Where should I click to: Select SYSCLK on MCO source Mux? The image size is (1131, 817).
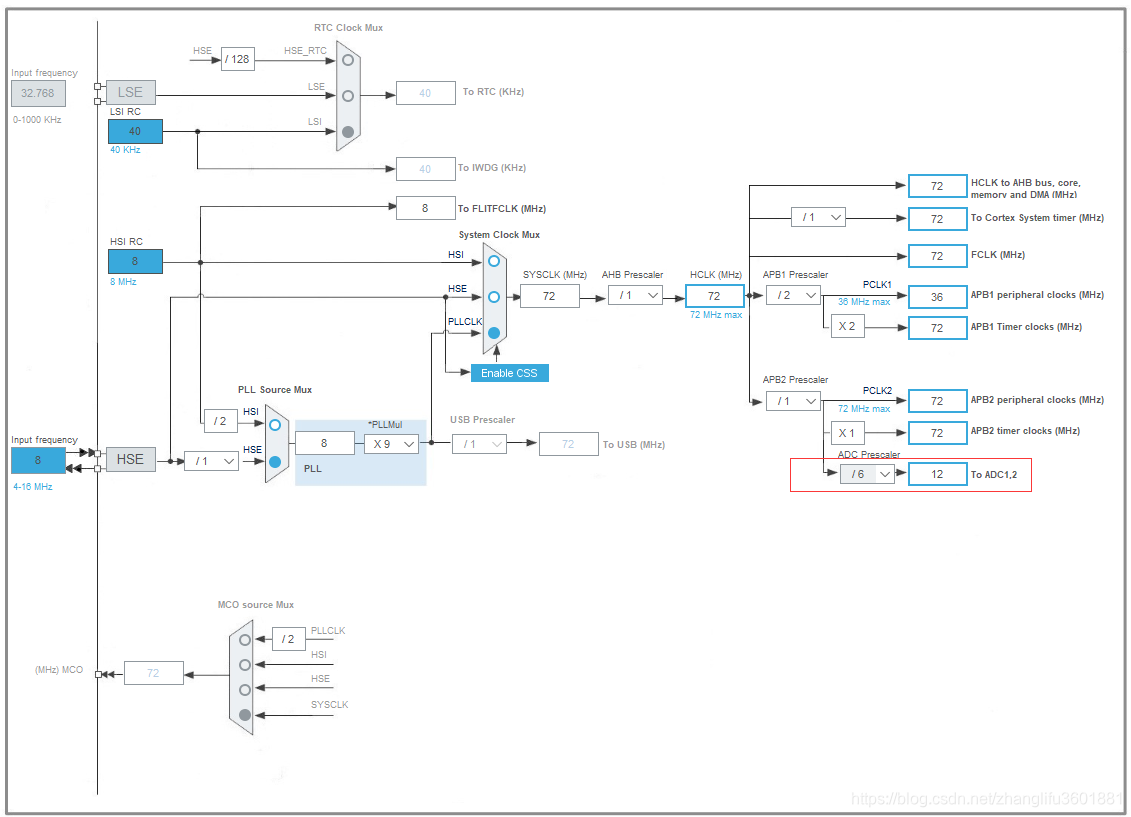(245, 715)
